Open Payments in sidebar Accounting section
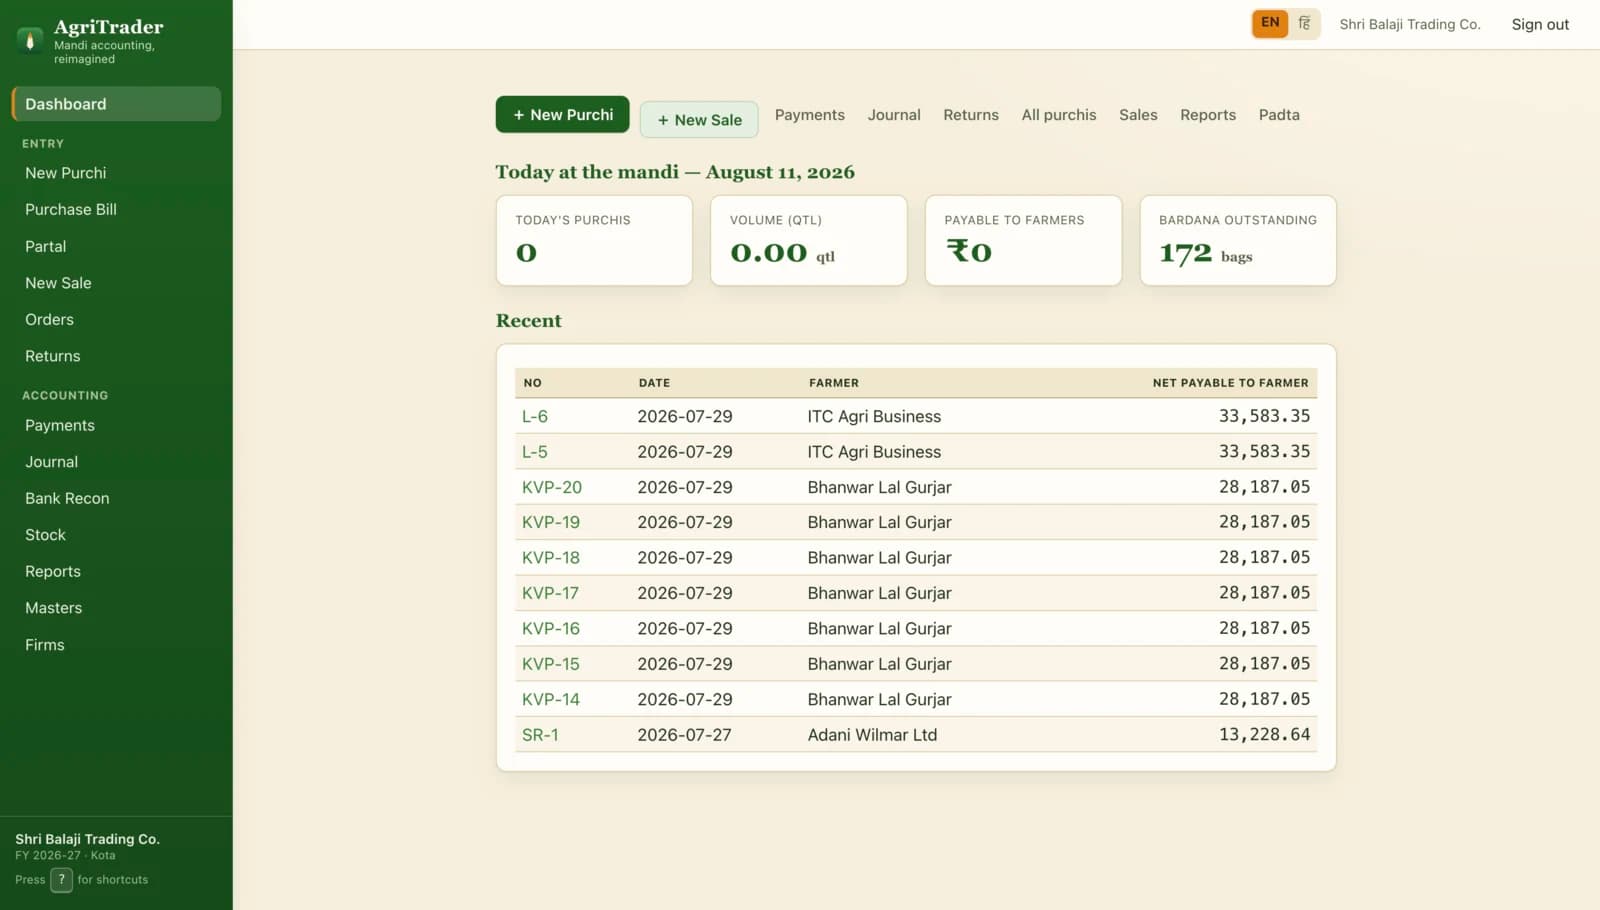The image size is (1600, 910). (116, 425)
